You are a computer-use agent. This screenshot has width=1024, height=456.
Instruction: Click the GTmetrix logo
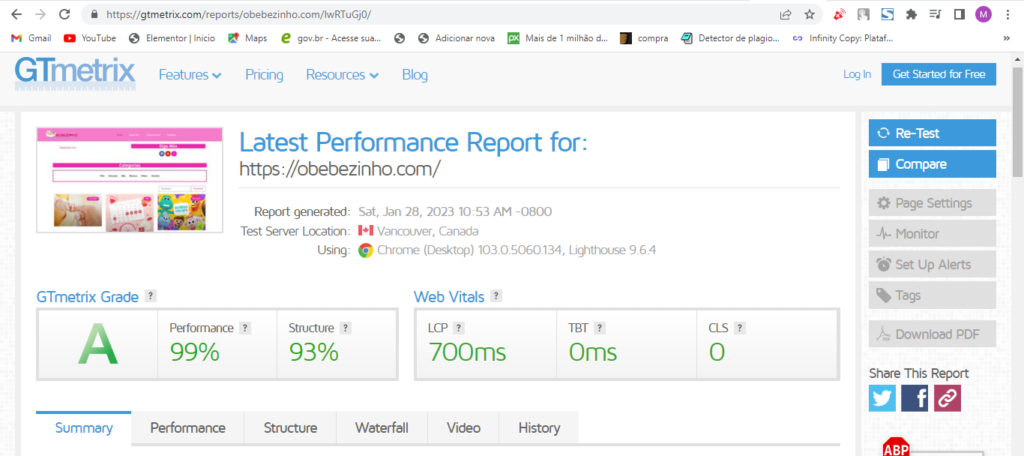coord(75,75)
